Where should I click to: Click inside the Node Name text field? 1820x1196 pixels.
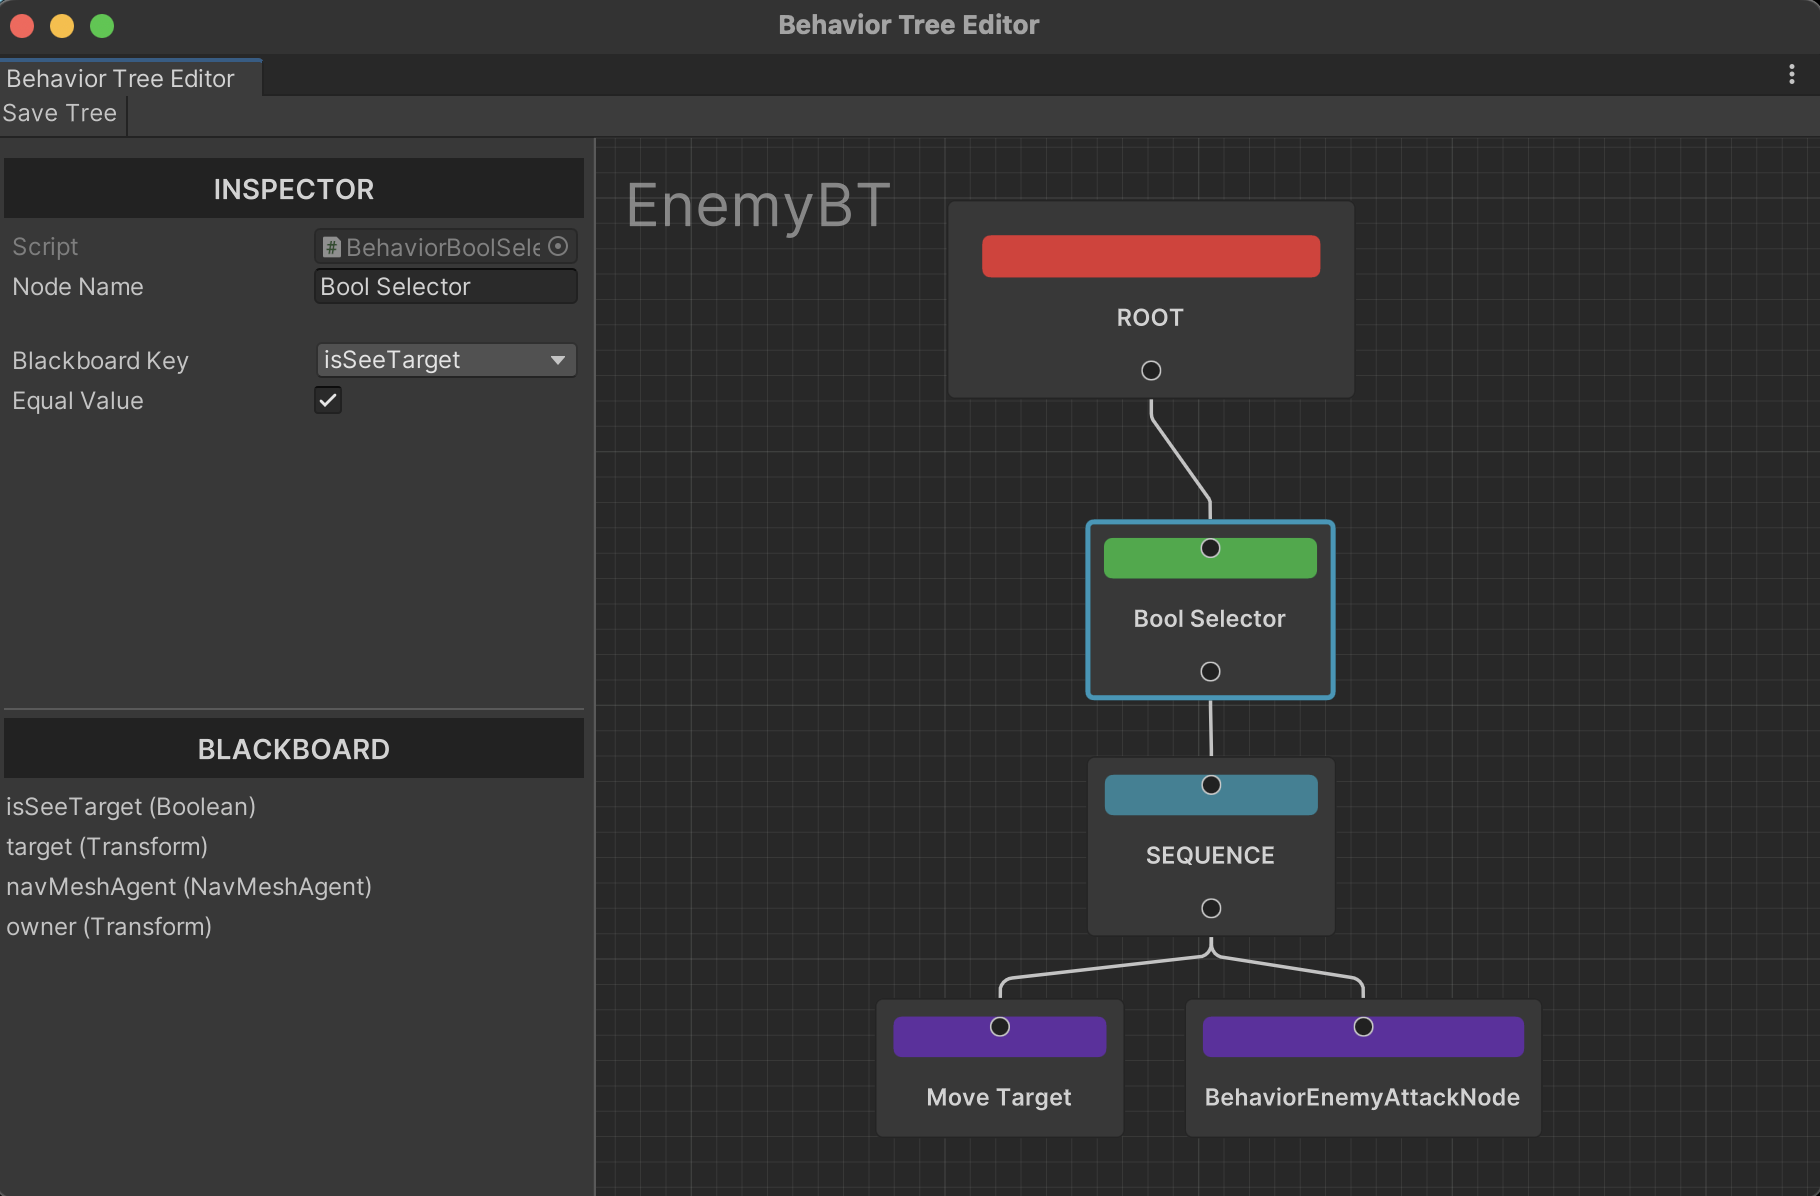446,286
